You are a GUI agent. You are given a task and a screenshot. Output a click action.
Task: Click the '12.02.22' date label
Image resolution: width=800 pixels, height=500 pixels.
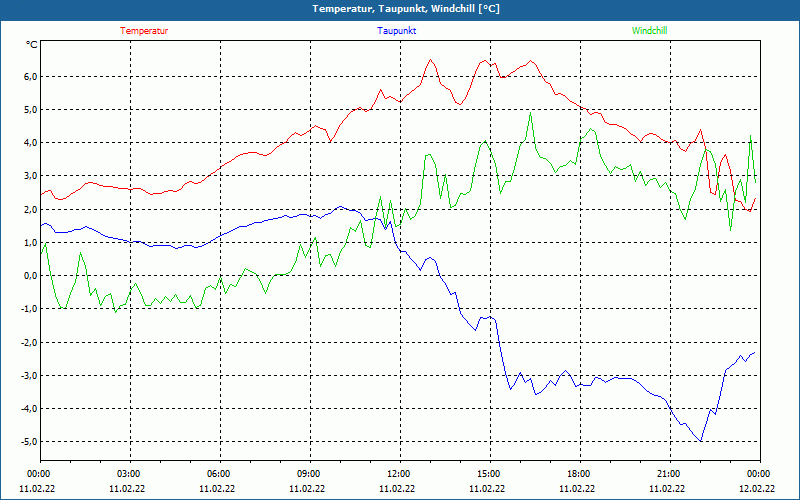coord(757,488)
